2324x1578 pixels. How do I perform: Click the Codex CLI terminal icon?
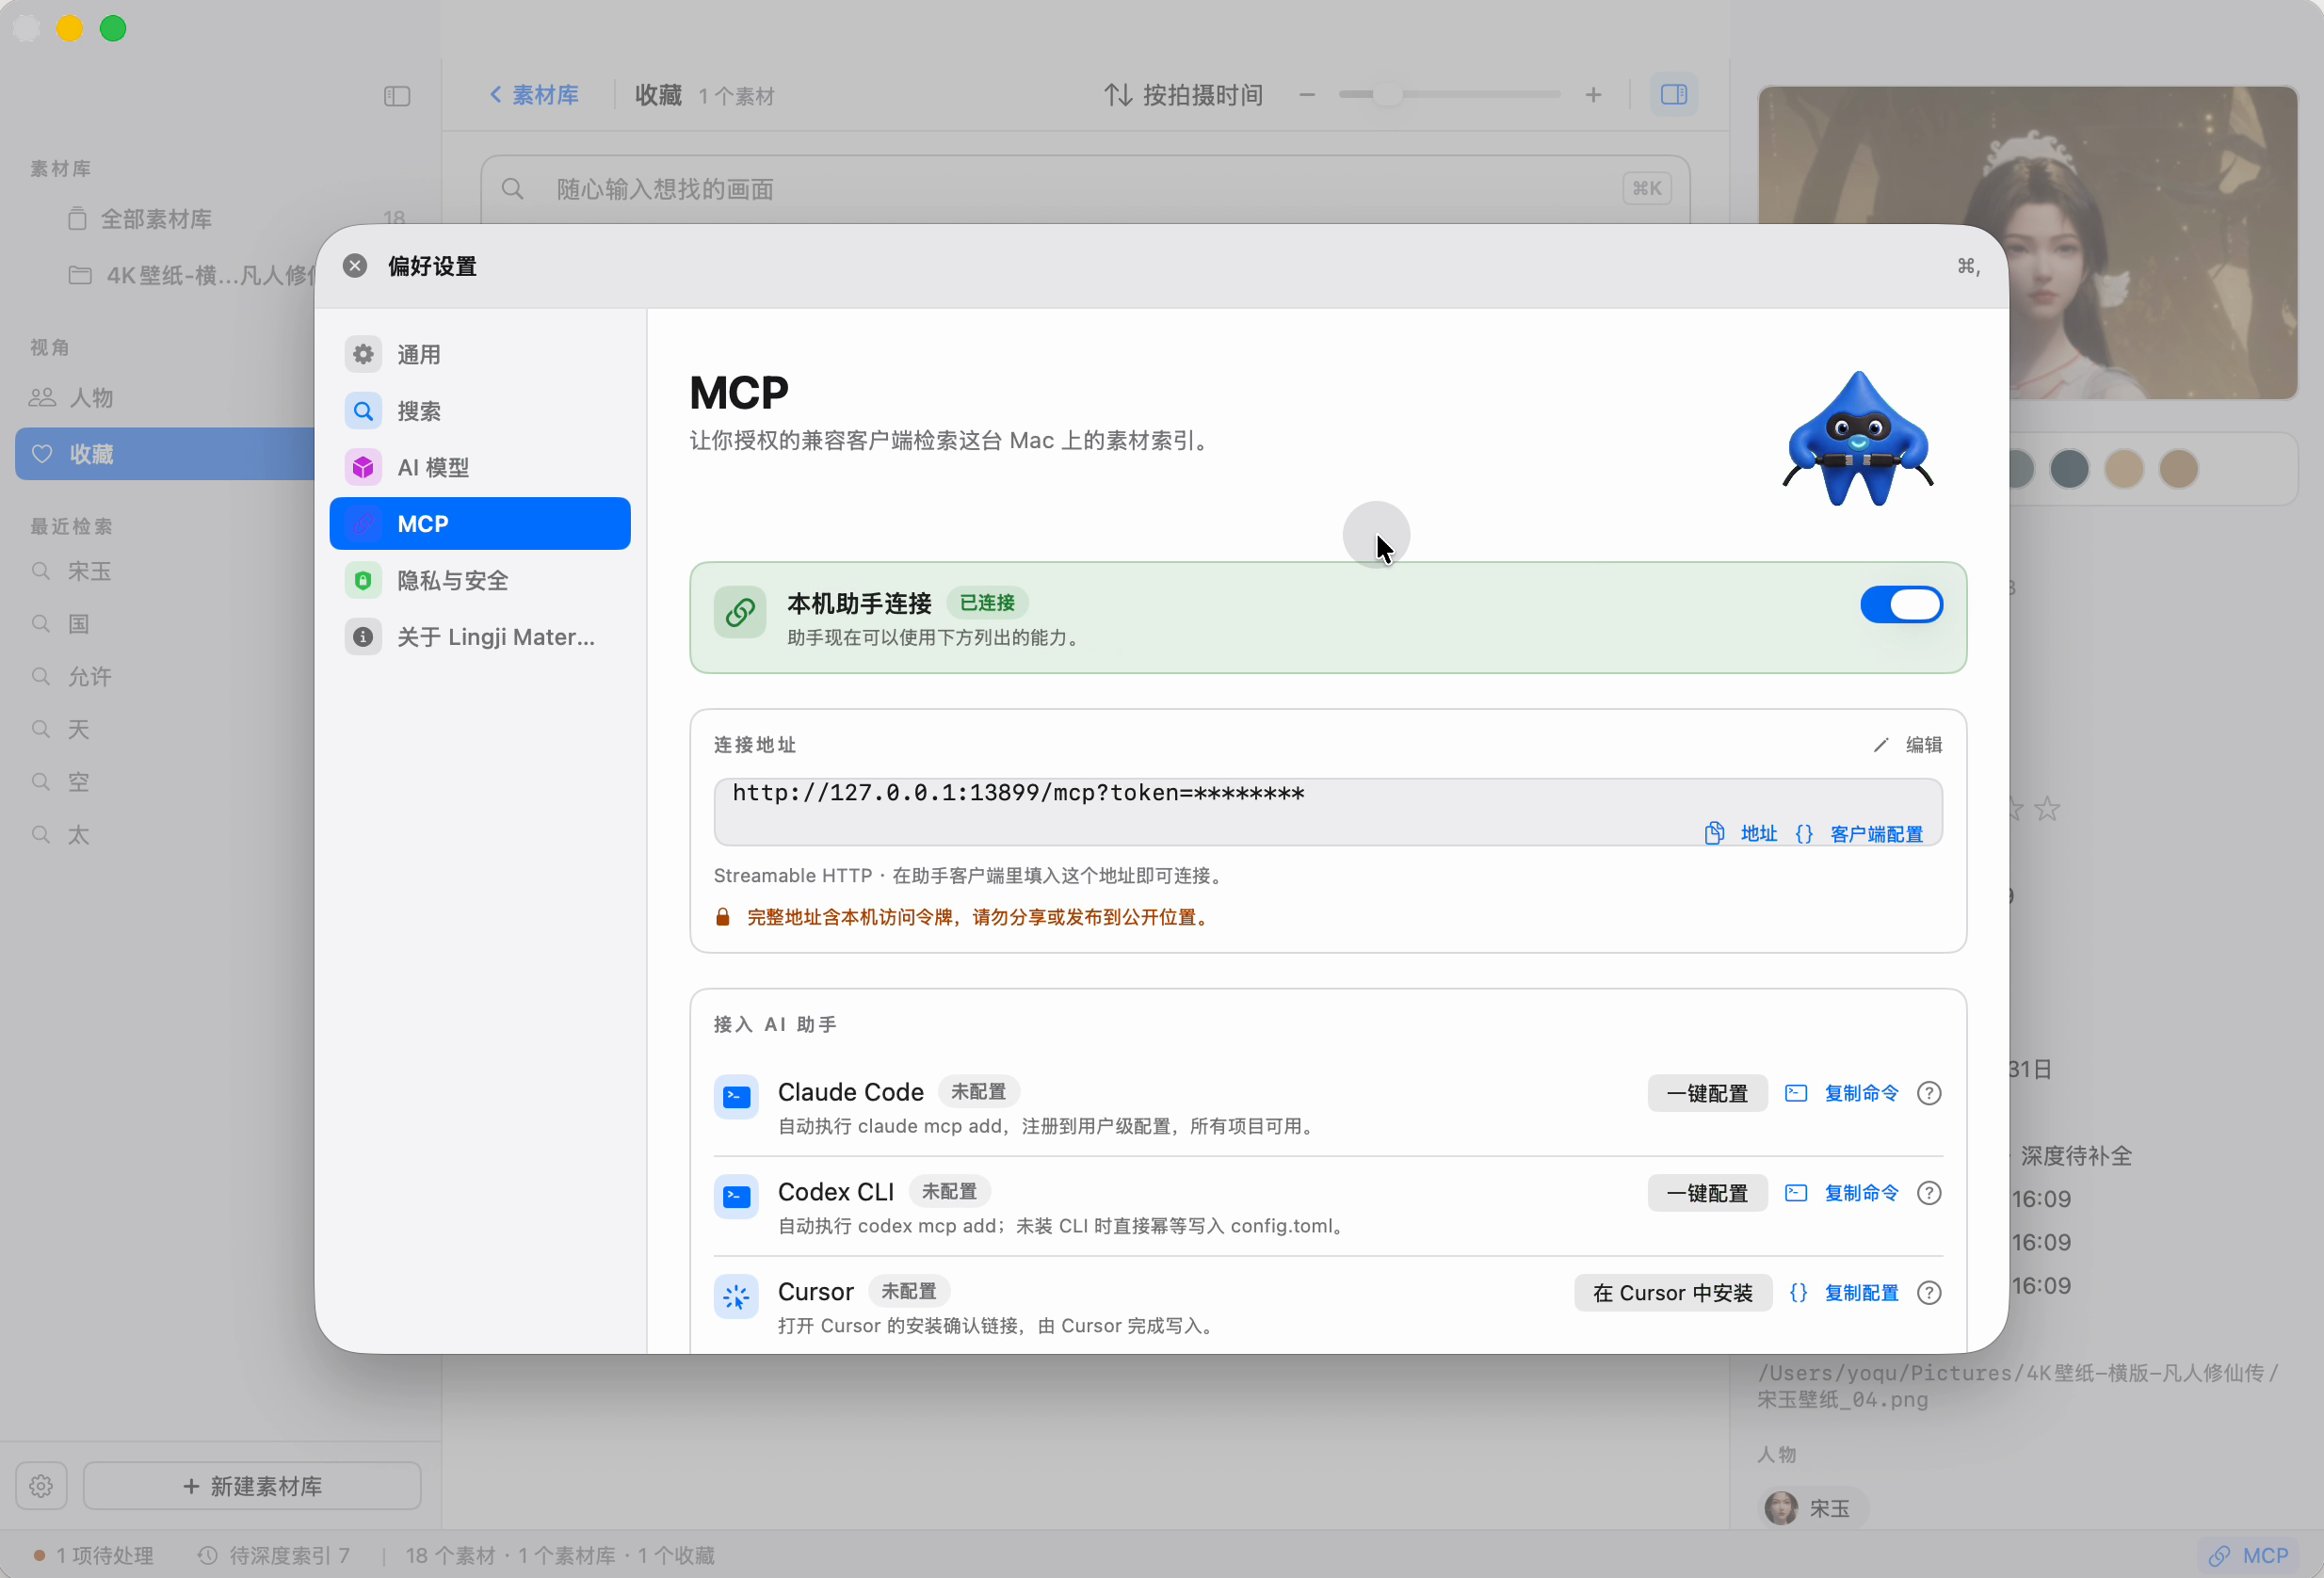coord(736,1197)
